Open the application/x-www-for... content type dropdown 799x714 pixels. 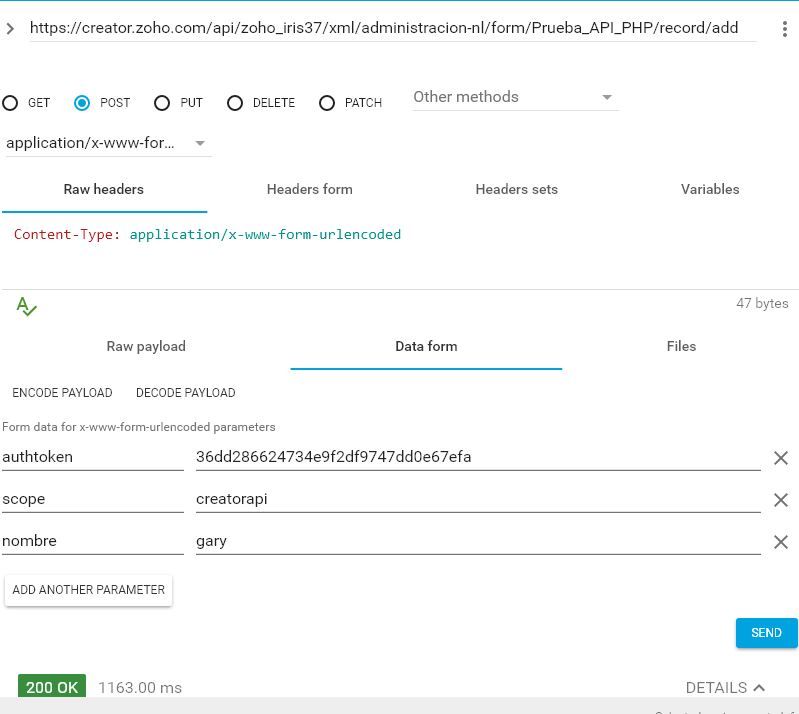[108, 143]
